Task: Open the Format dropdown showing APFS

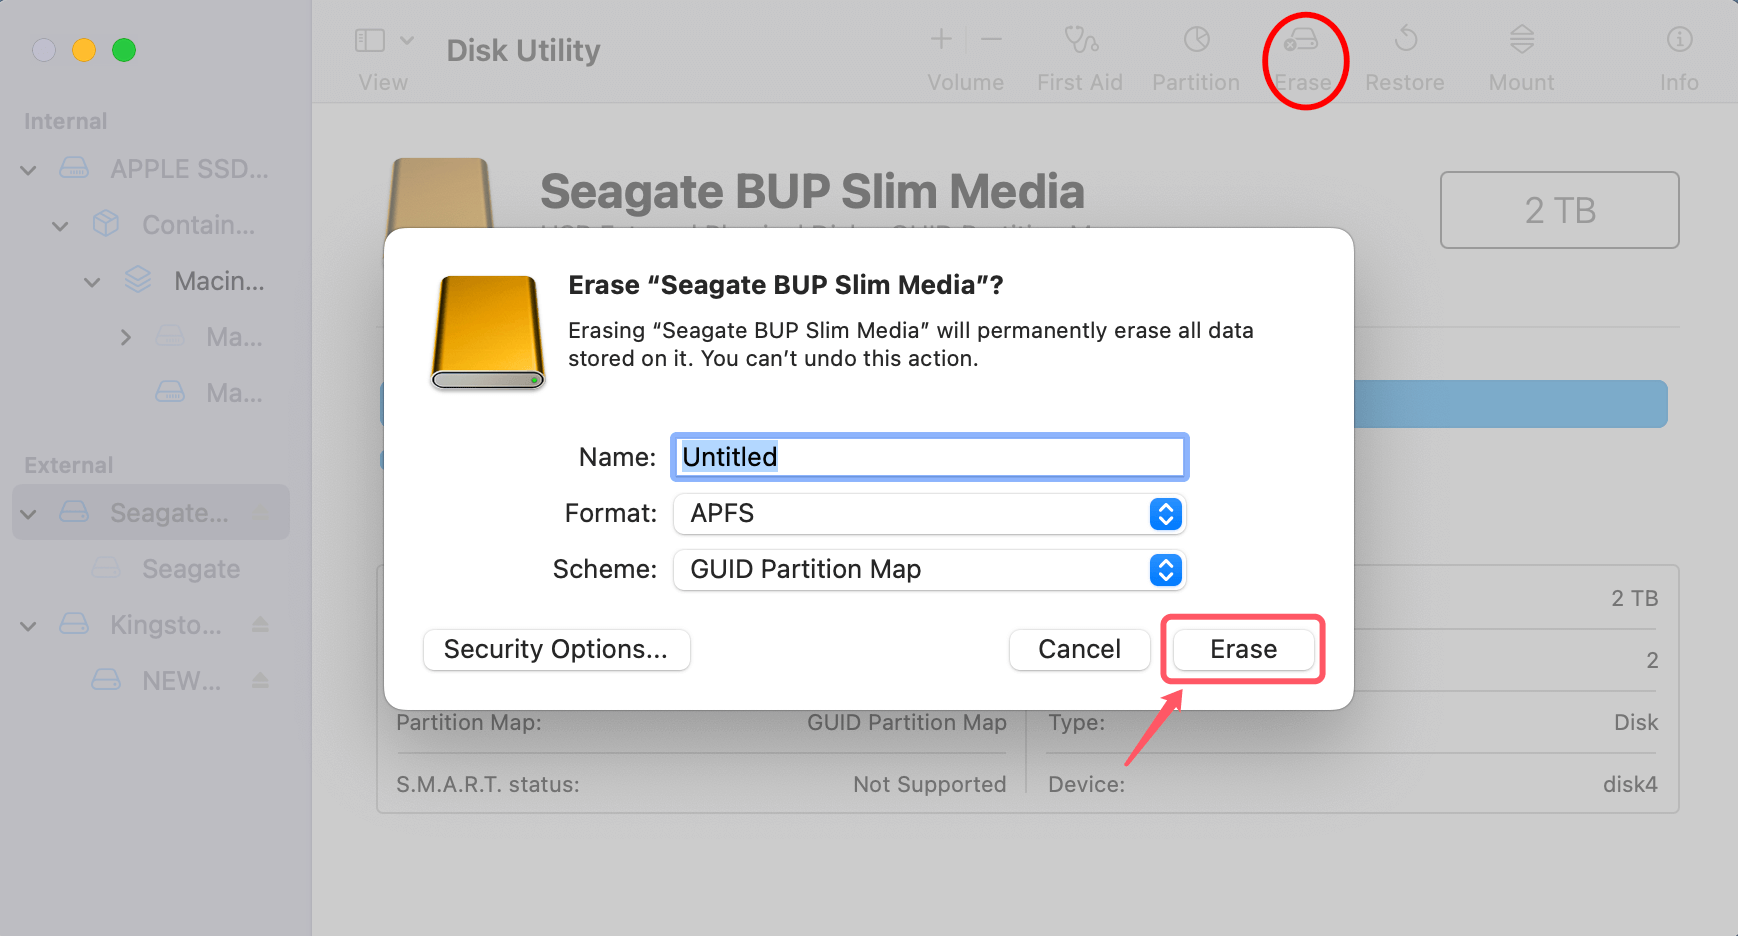Action: (1163, 514)
